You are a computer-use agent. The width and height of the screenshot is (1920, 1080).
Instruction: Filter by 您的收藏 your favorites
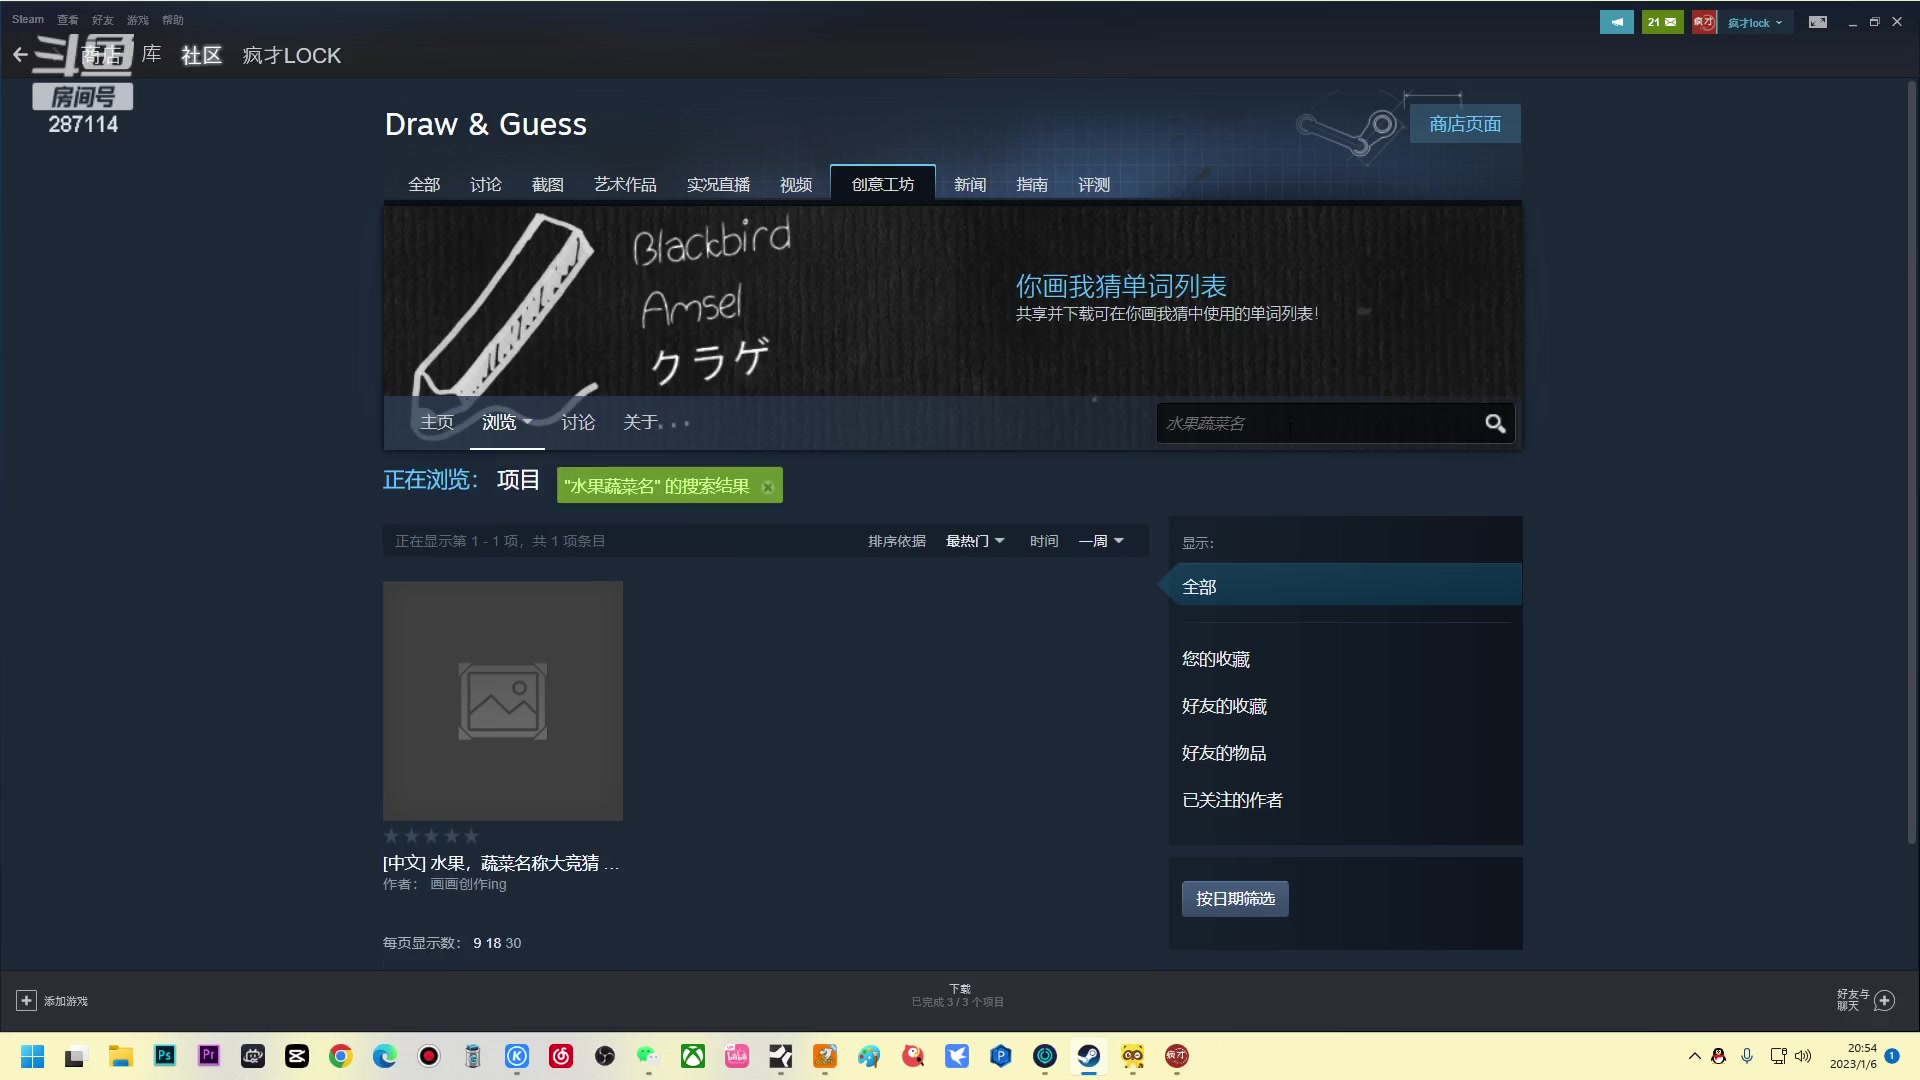[1216, 659]
